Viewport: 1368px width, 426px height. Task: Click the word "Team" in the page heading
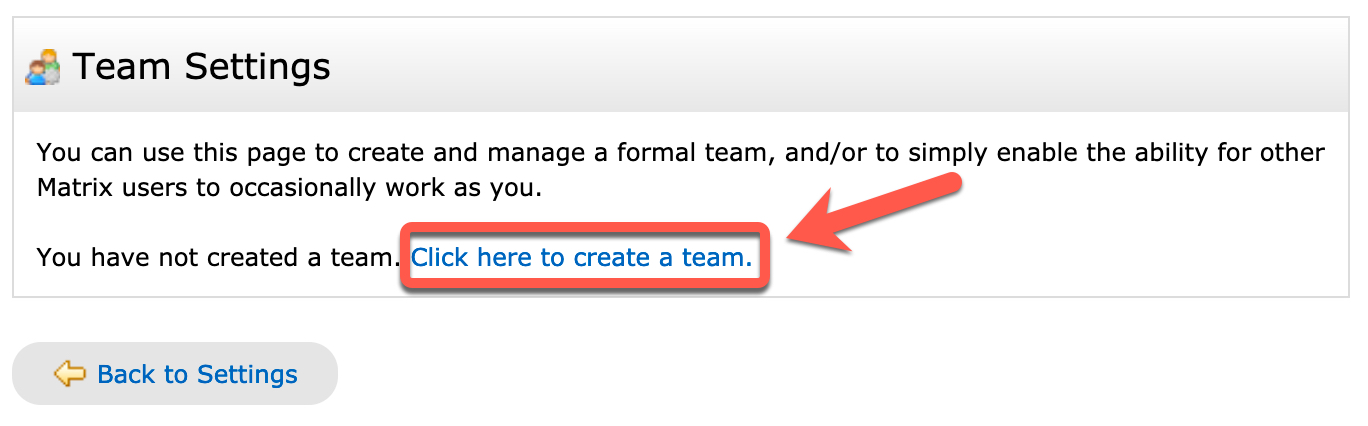[110, 67]
